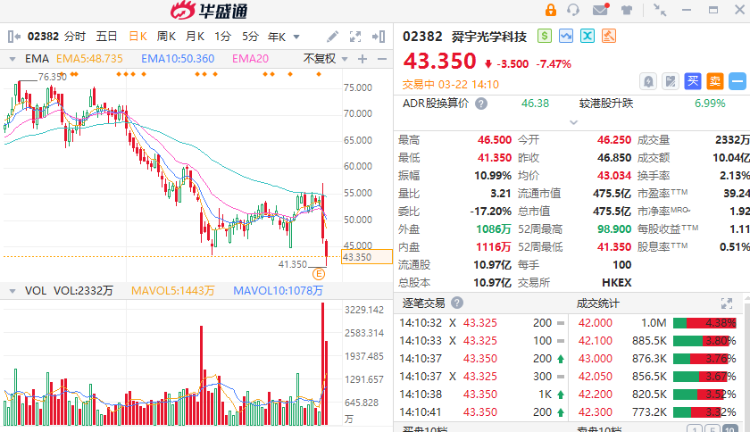Expand the trade statistics panel icon

point(727,303)
